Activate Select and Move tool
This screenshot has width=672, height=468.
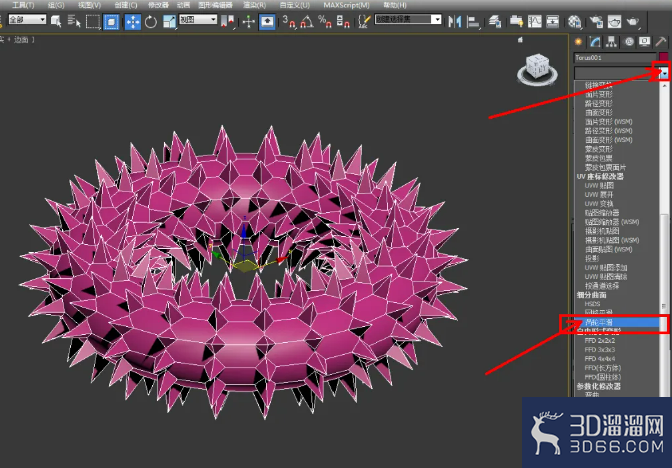(132, 21)
